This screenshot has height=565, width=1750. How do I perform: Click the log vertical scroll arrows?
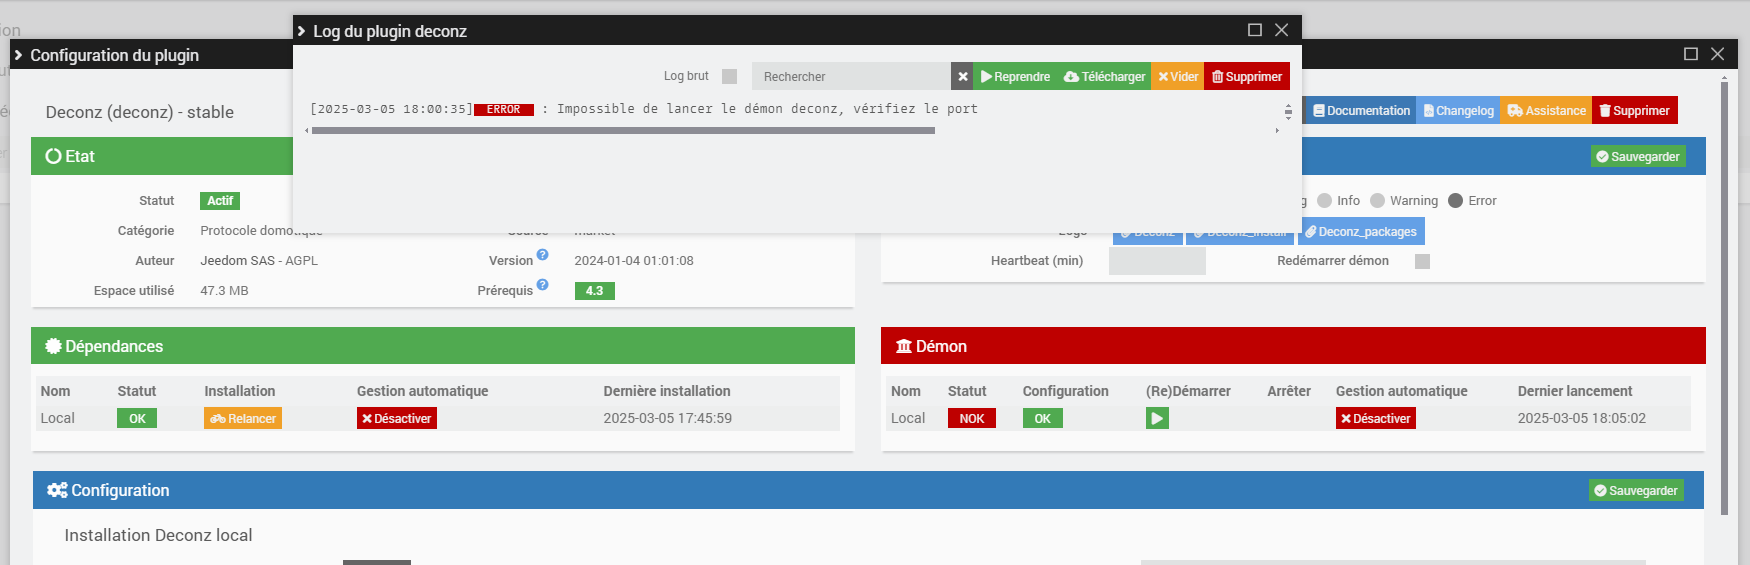point(1288,112)
